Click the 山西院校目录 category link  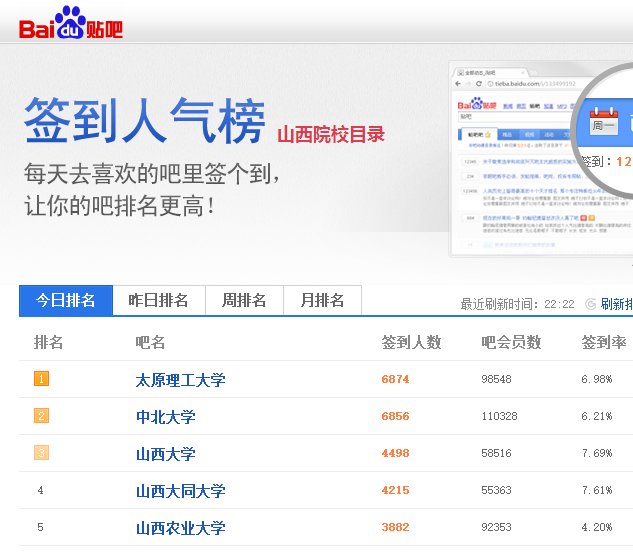click(331, 134)
